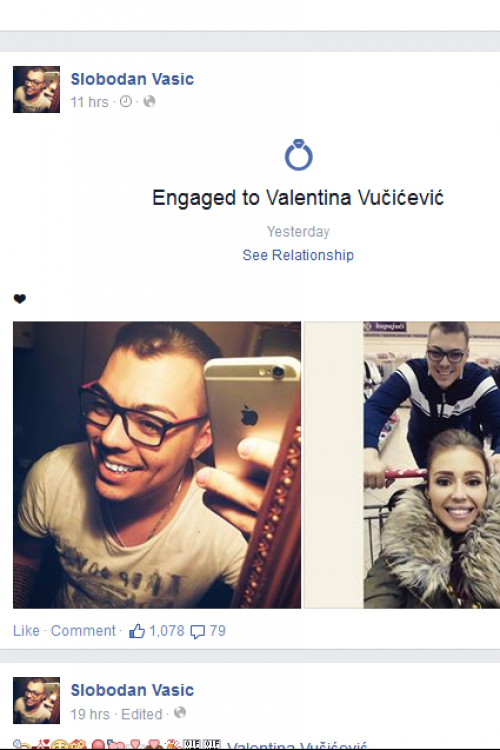This screenshot has height=750, width=500.
Task: Open the 11 hrs timestamp link
Action: [x=89, y=102]
